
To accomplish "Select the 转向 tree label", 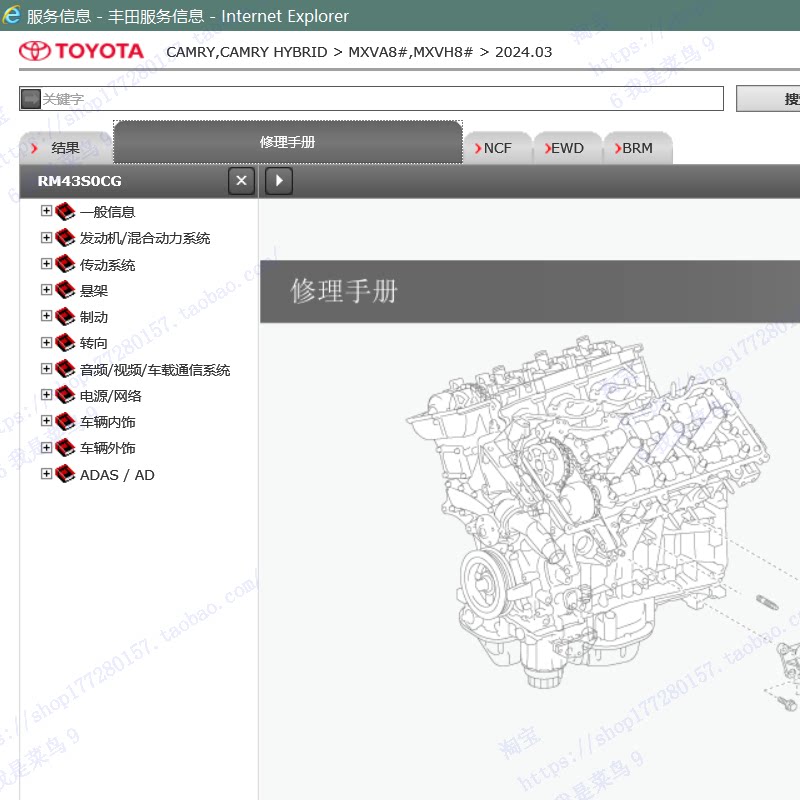I will click(94, 343).
